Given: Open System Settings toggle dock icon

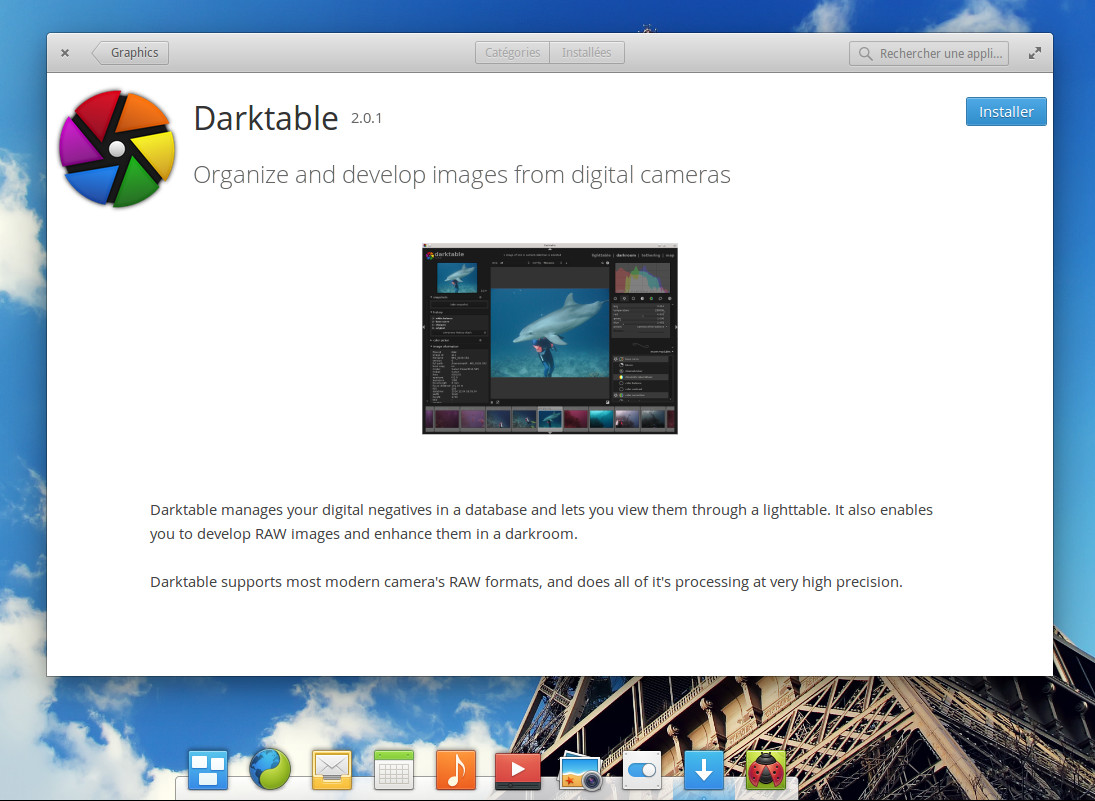Looking at the screenshot, I should 641,770.
